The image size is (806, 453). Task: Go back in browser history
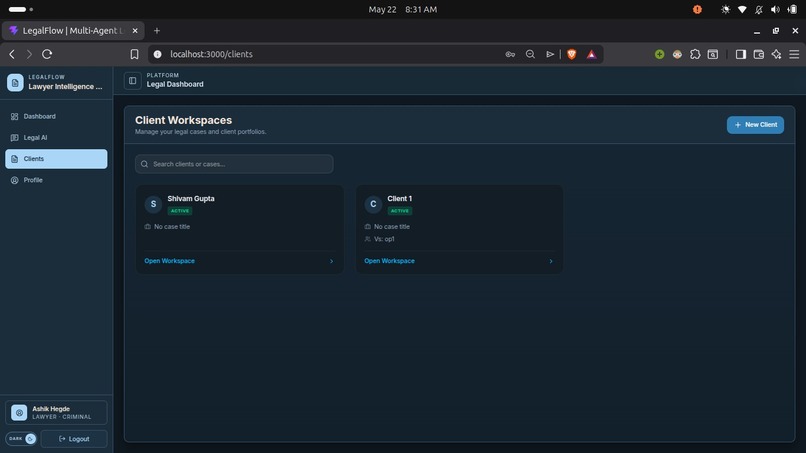tap(12, 54)
